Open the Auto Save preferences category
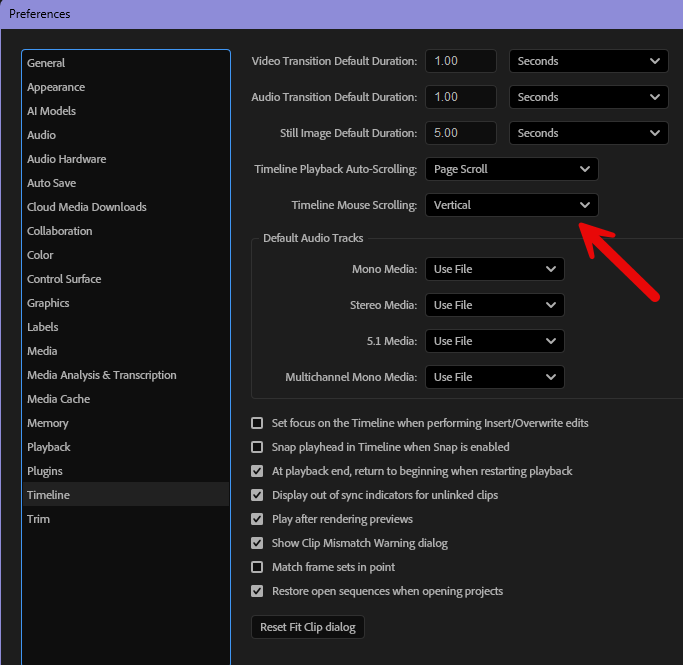The height and width of the screenshot is (665, 683). (52, 183)
